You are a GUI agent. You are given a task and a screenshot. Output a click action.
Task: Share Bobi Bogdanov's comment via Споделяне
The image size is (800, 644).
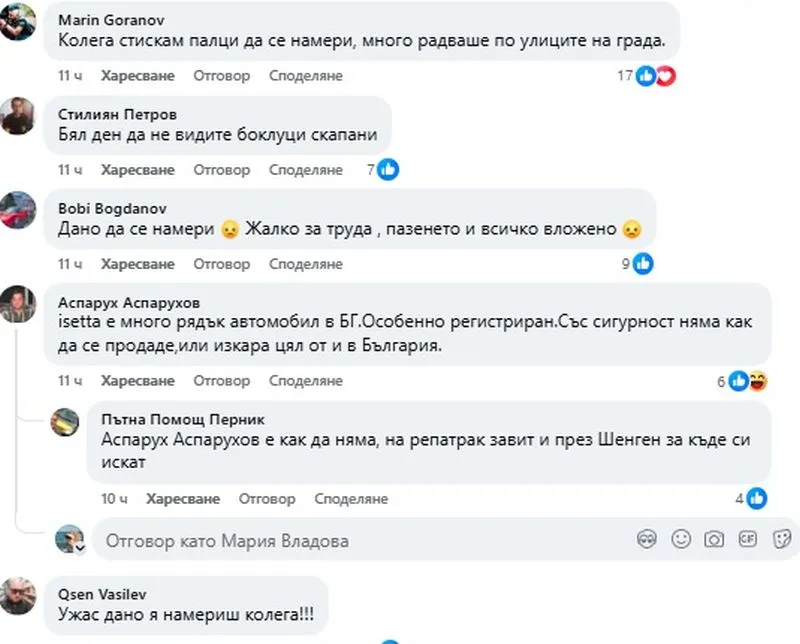coord(306,264)
